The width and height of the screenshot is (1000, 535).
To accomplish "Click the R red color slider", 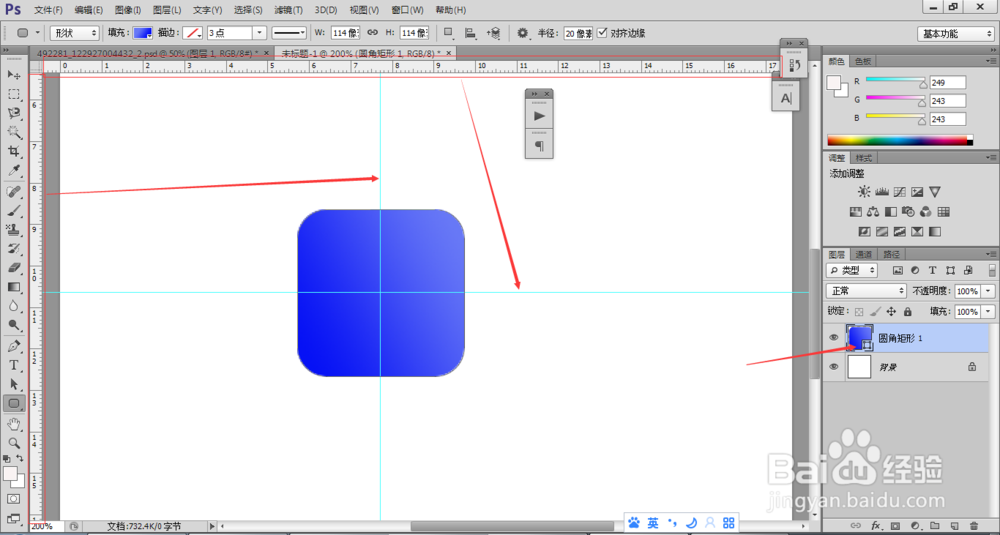I will click(x=895, y=81).
